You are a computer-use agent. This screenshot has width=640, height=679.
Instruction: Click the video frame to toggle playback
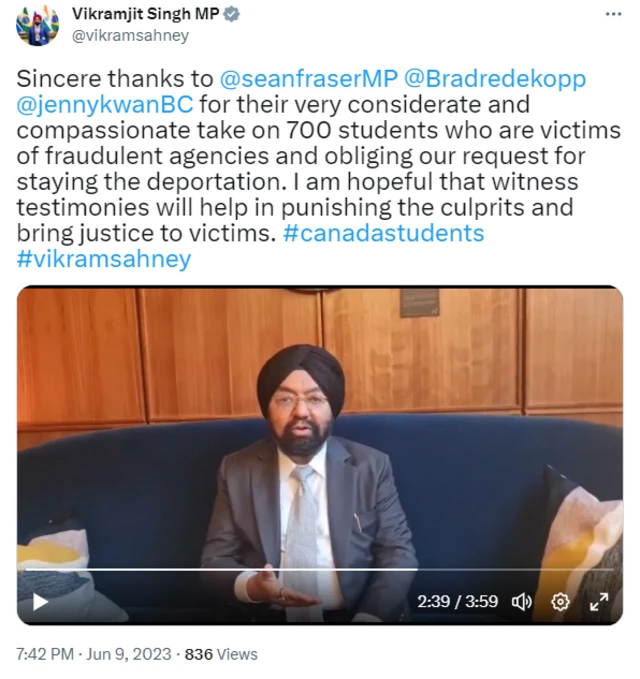tap(320, 424)
